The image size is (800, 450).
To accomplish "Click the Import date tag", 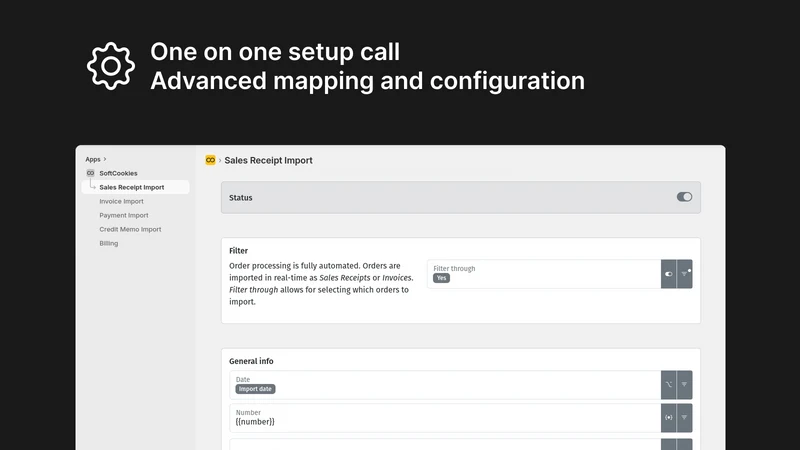I will coord(255,389).
